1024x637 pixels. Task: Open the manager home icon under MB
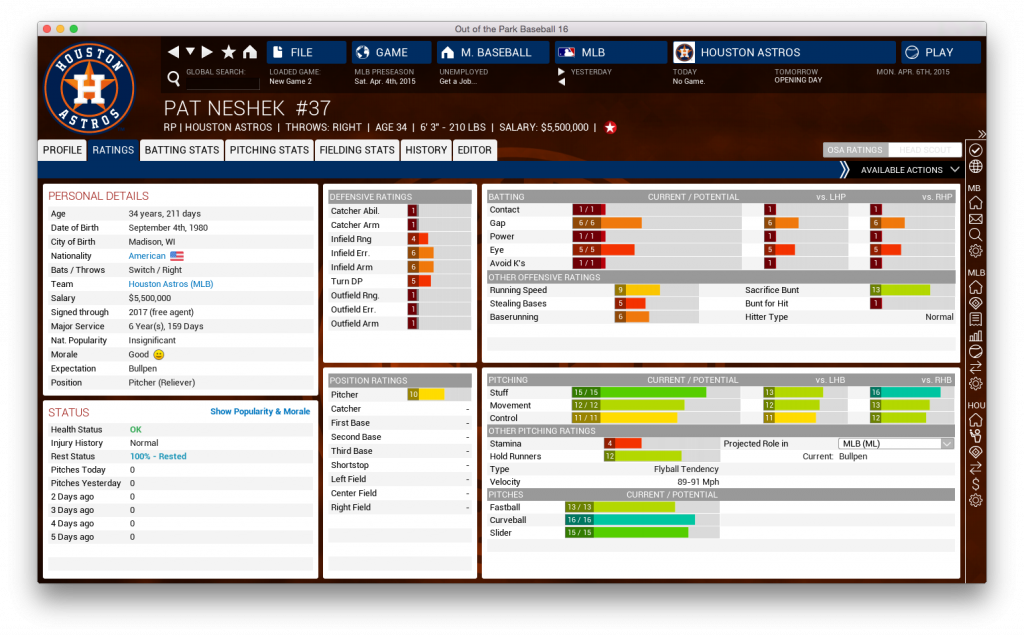(976, 203)
